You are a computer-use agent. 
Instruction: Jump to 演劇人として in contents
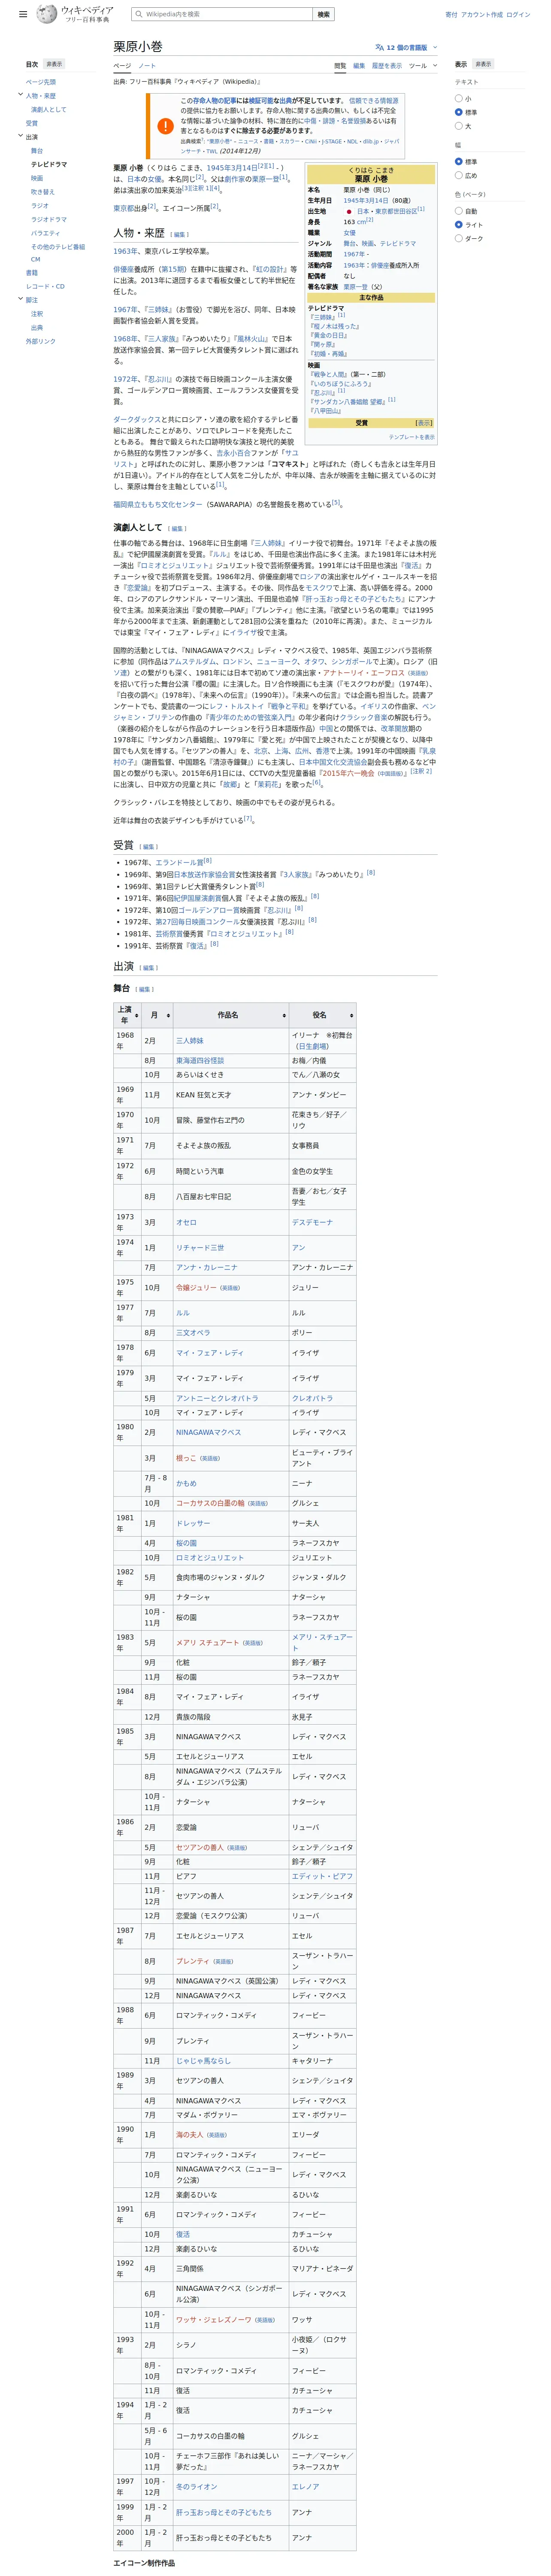pyautogui.click(x=49, y=109)
